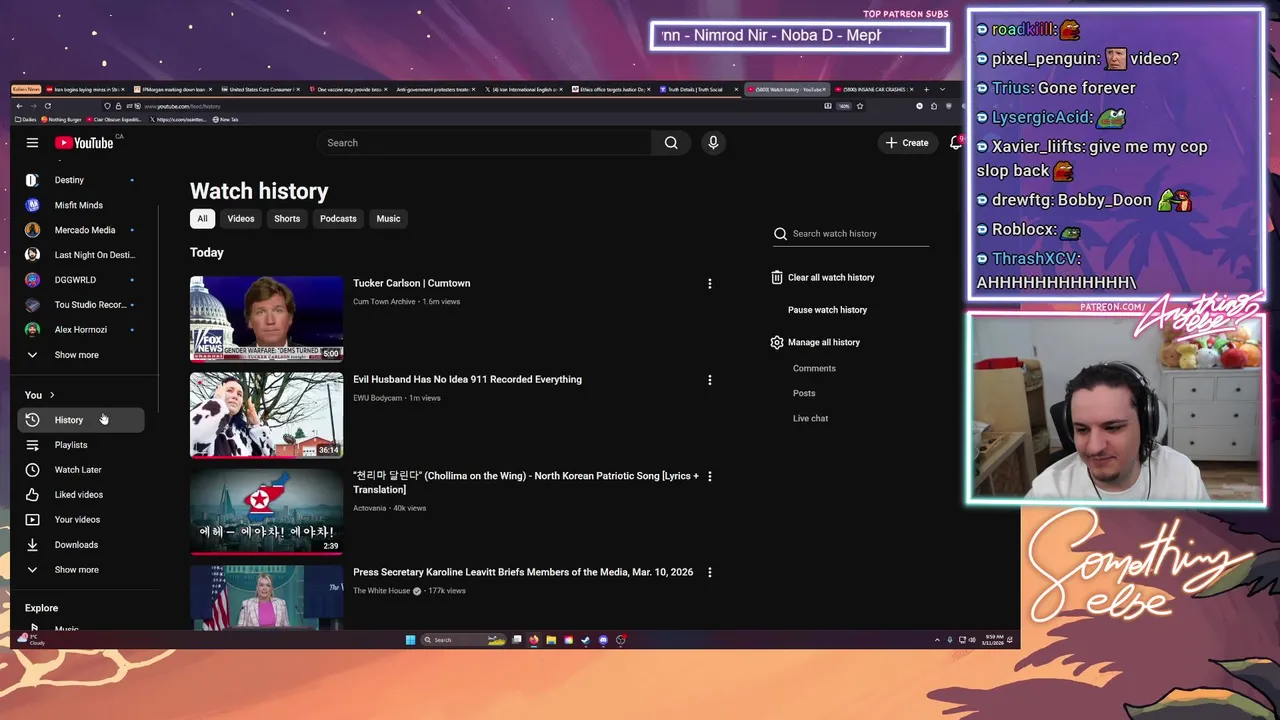The image size is (1280, 720).
Task: Click Pause watch history
Action: click(827, 310)
